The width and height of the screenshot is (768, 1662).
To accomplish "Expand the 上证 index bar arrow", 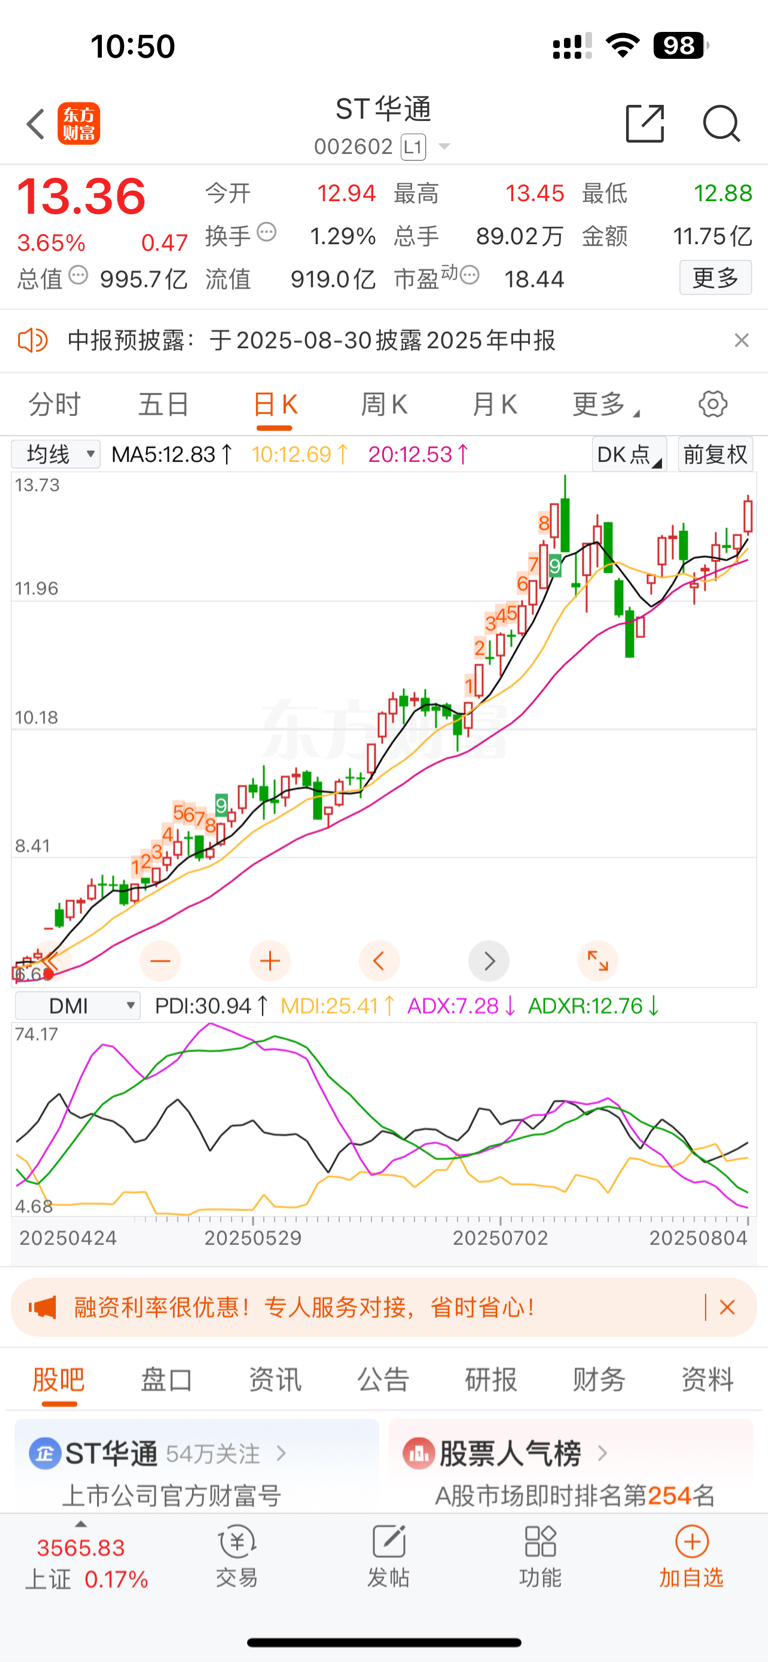I will click(81, 1524).
